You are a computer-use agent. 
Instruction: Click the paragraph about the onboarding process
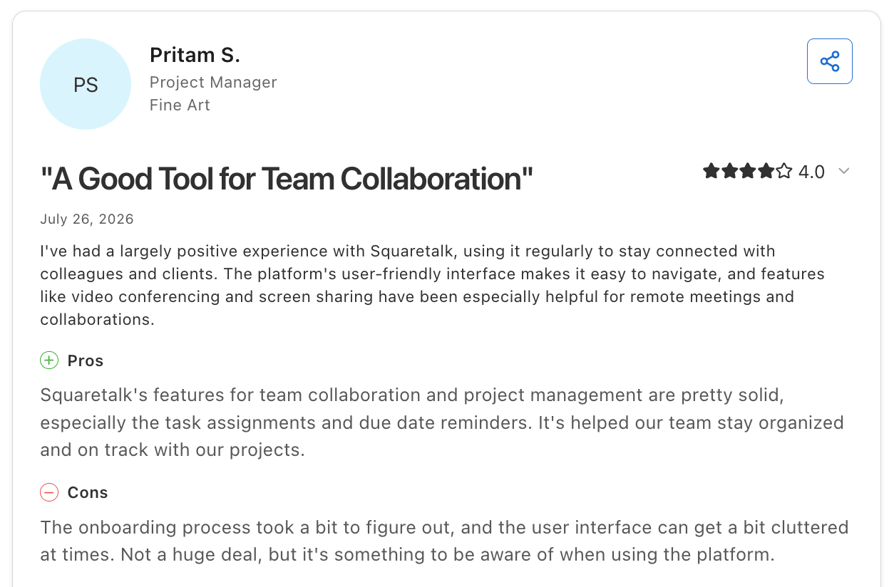click(x=444, y=541)
